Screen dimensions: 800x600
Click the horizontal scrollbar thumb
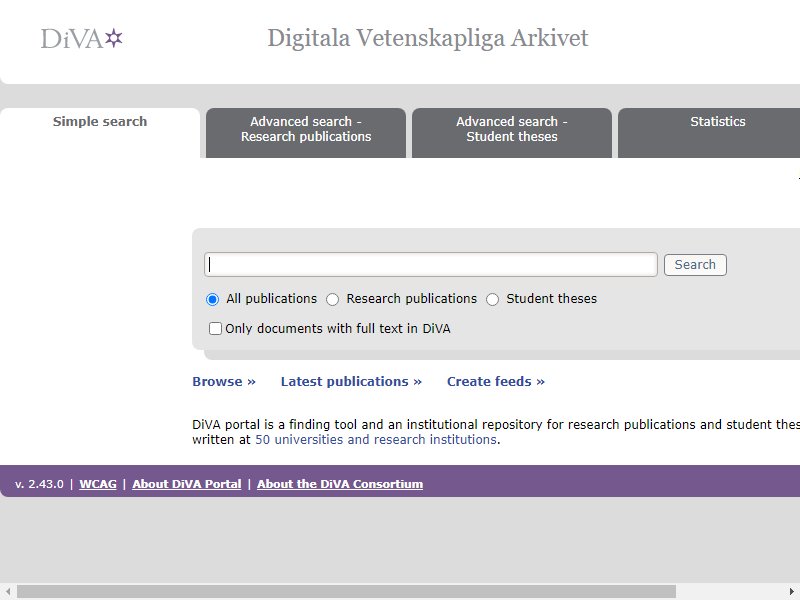click(346, 592)
